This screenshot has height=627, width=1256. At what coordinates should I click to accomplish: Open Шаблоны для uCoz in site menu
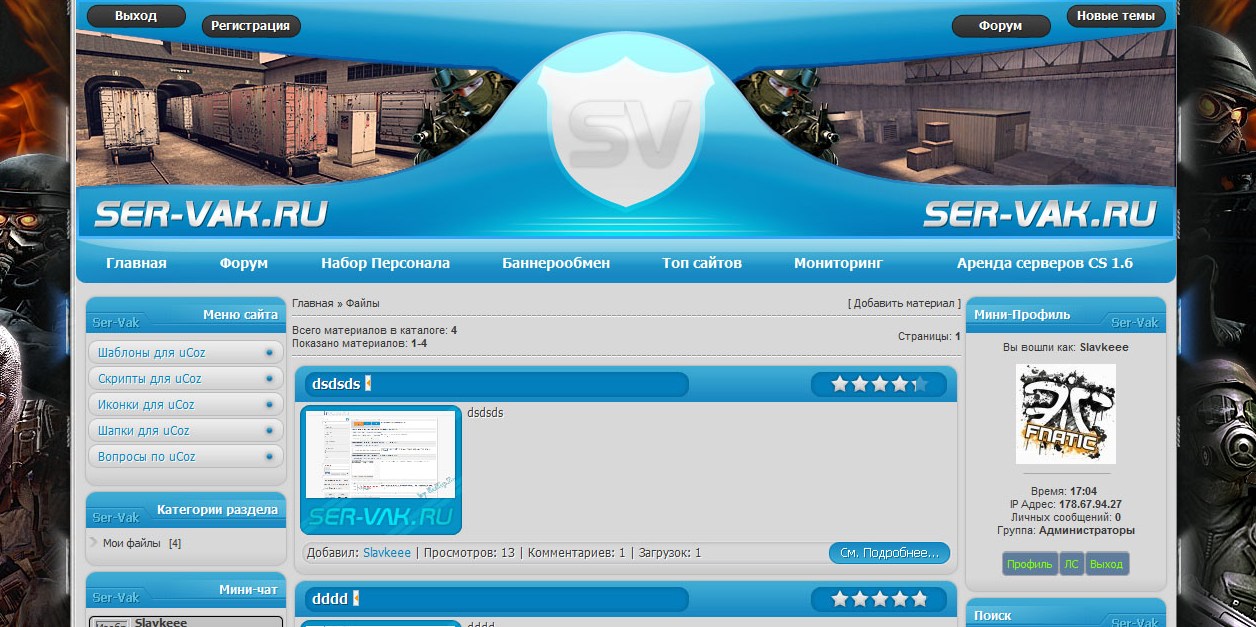186,353
